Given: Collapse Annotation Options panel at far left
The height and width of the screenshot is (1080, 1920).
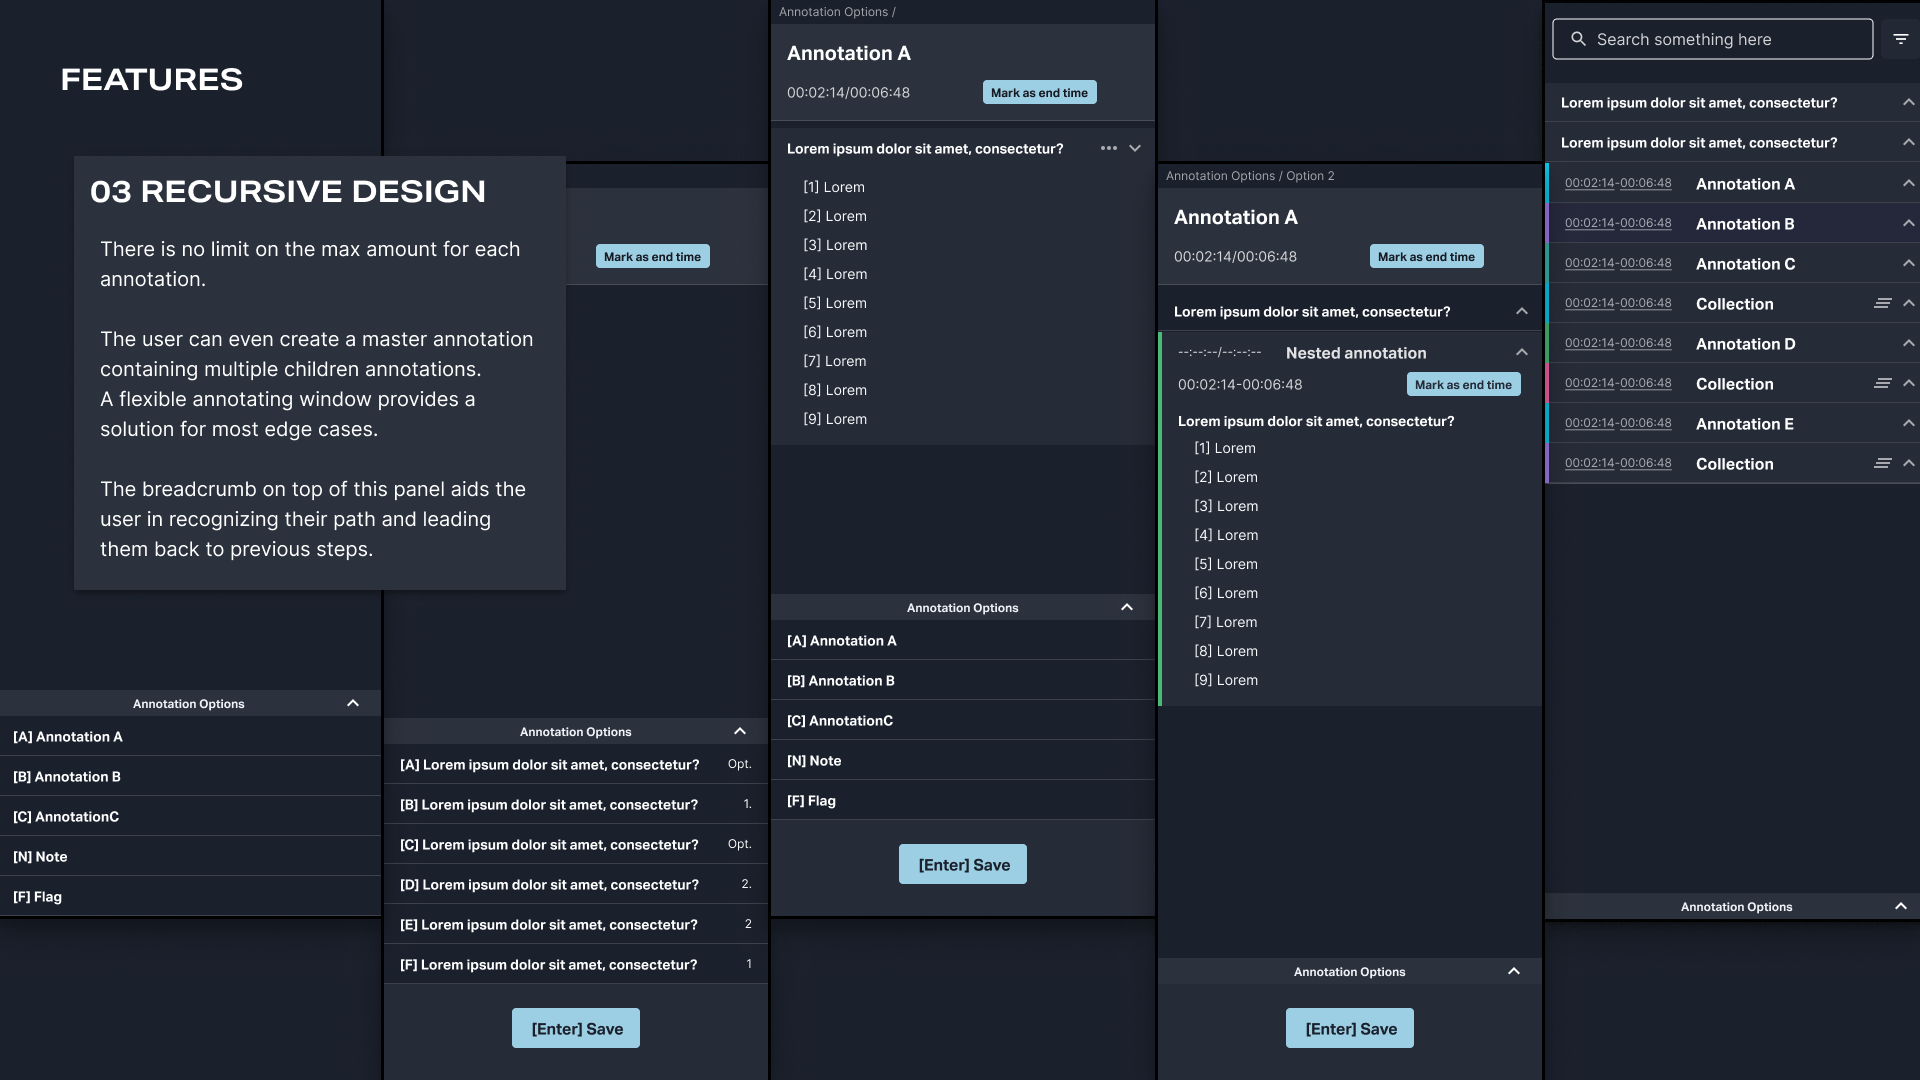Looking at the screenshot, I should coord(353,703).
